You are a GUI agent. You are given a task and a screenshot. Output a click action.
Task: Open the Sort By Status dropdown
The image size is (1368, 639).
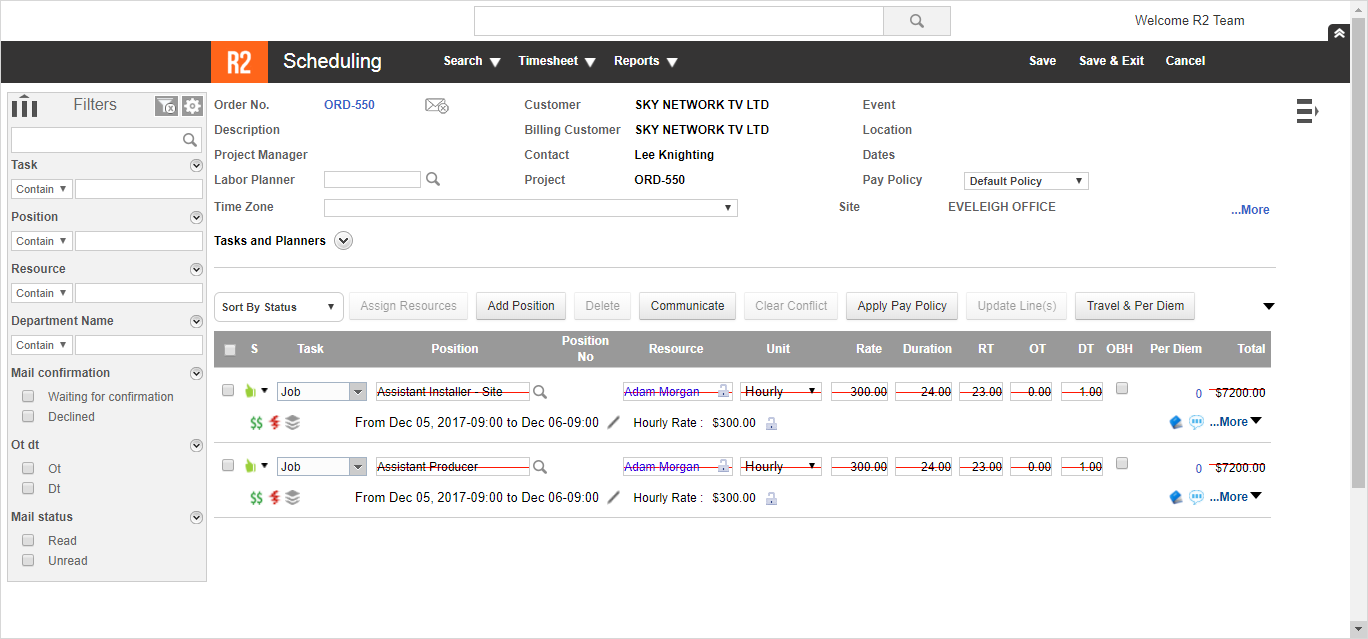pyautogui.click(x=278, y=307)
